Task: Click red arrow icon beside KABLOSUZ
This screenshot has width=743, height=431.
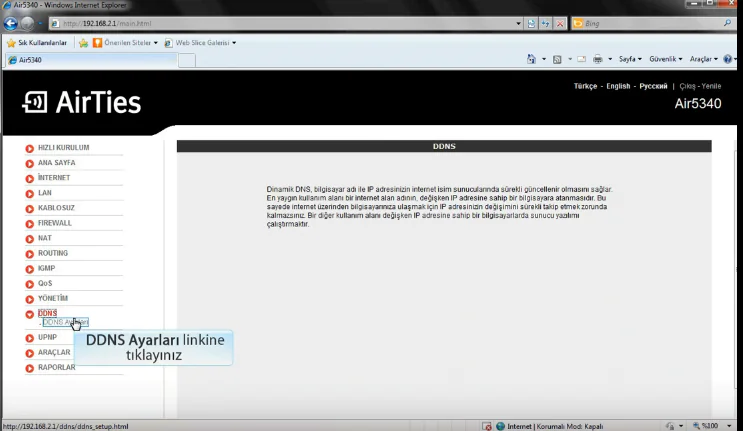Action: tap(29, 209)
